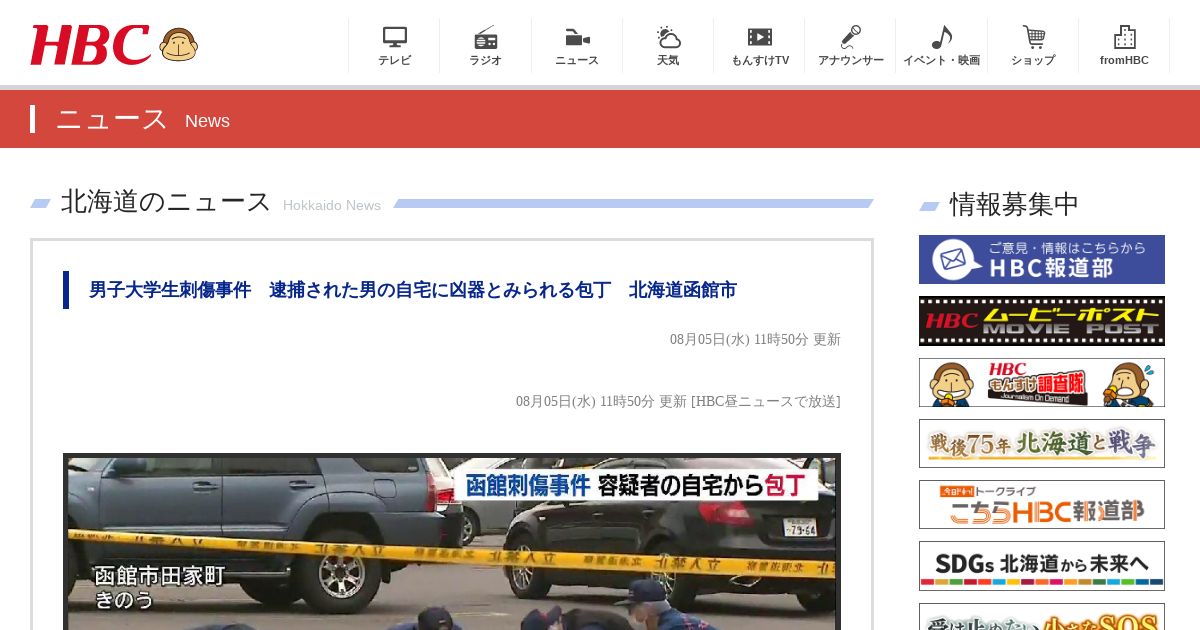Open the HBC もんすけ調査隊 banner
The height and width of the screenshot is (630, 1200).
point(1042,383)
